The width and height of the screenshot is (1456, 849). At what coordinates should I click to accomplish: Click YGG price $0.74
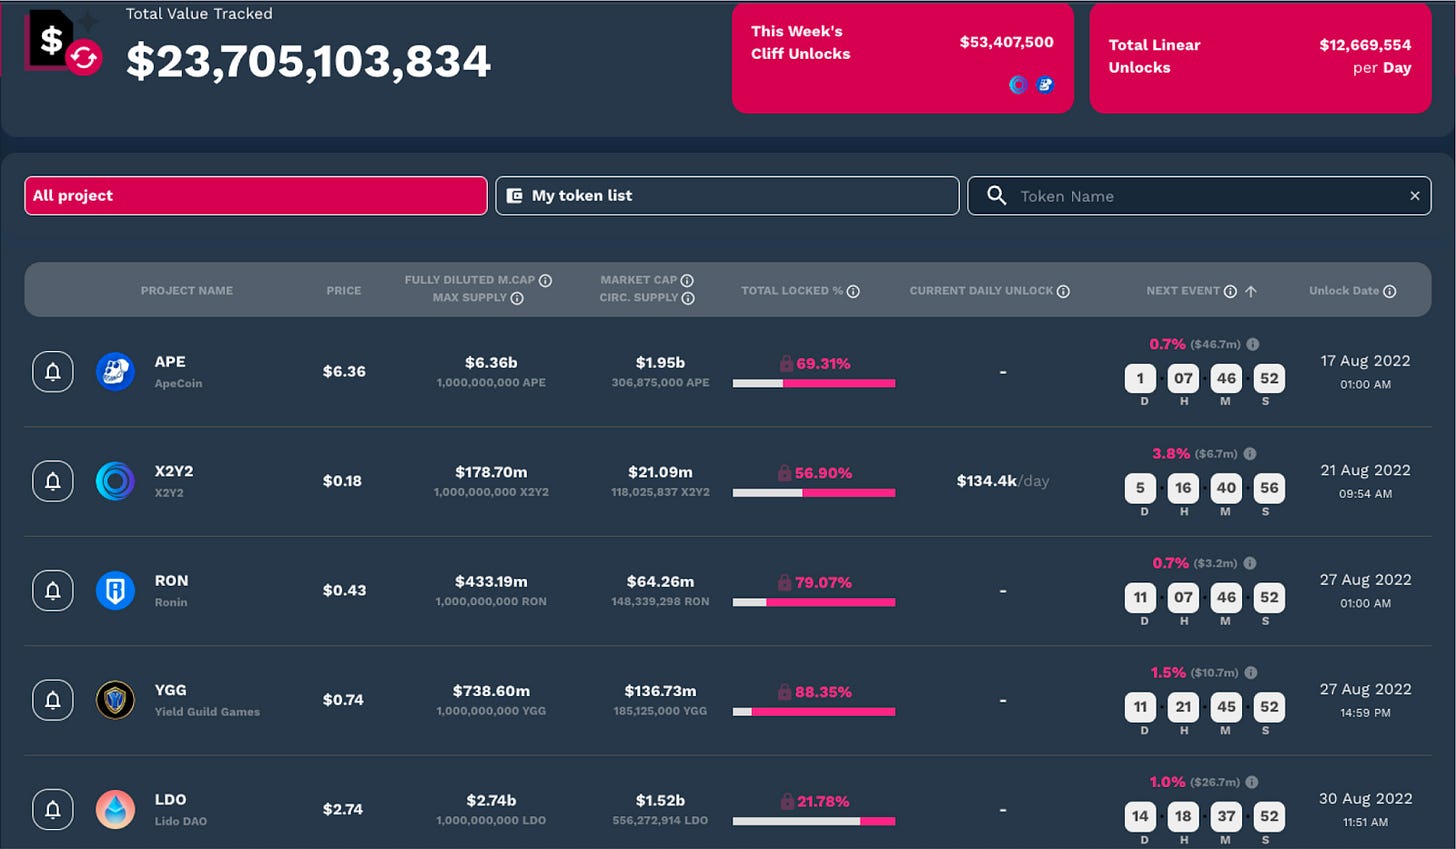(343, 700)
